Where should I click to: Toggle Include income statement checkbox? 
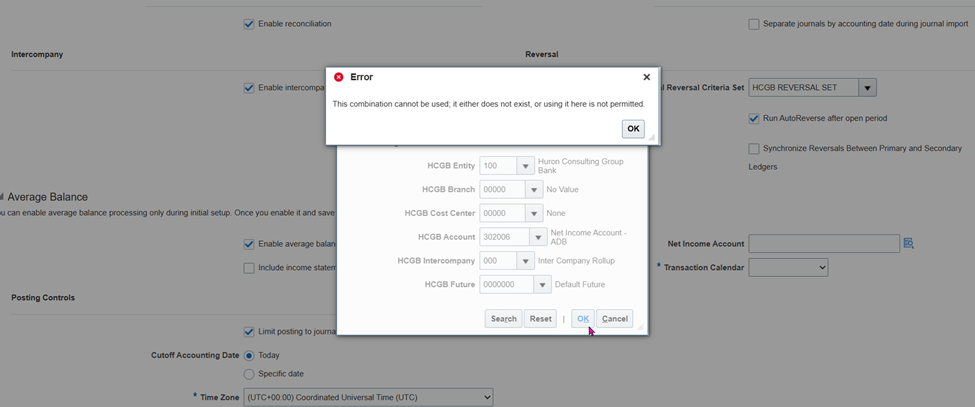tap(249, 268)
